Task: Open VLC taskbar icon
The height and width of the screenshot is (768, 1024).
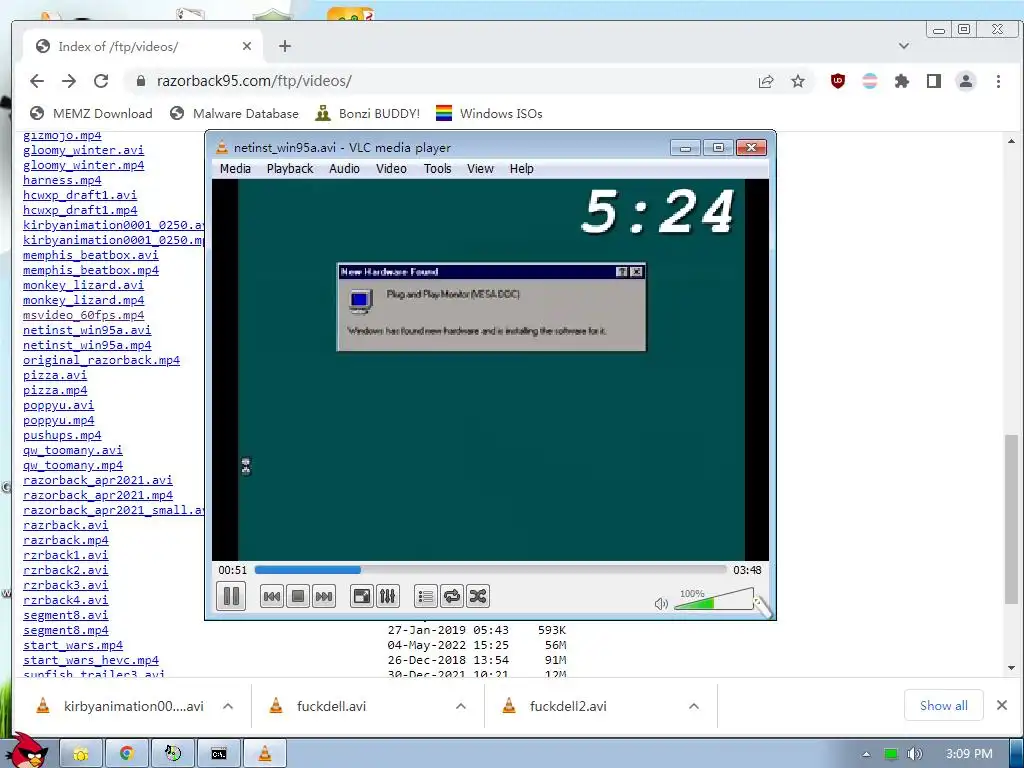Action: point(264,754)
